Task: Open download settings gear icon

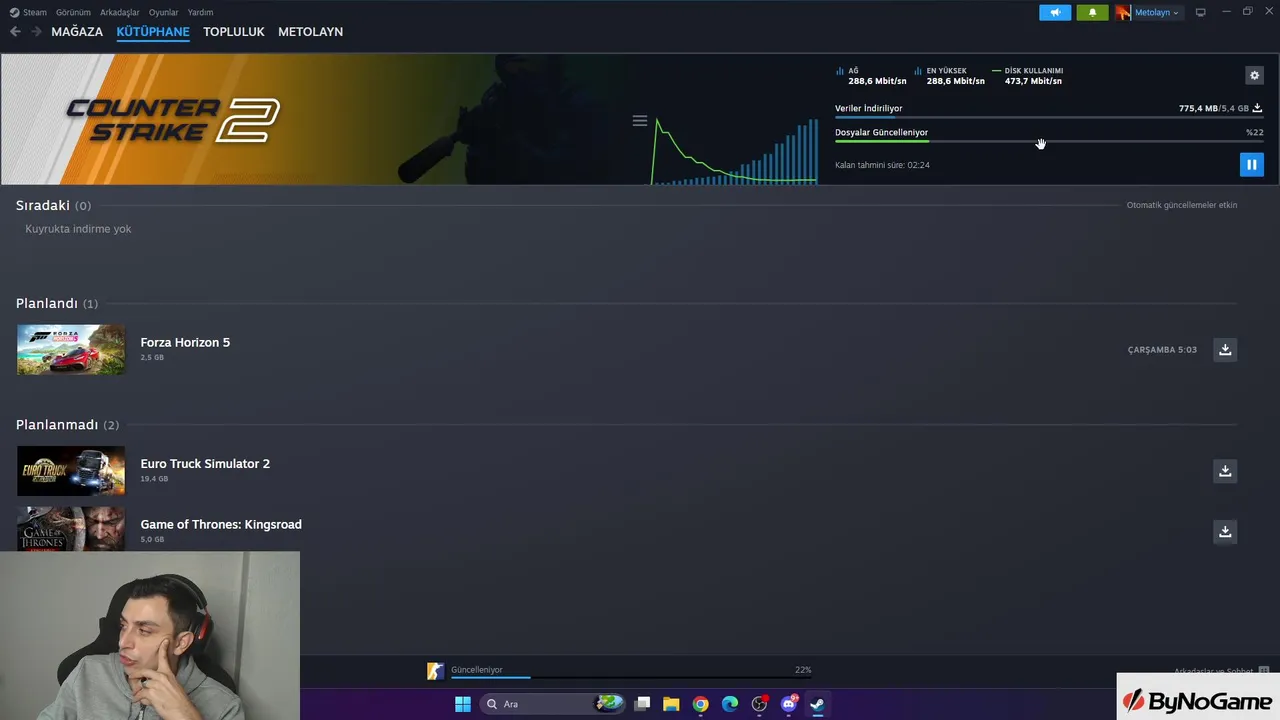Action: [x=1254, y=75]
